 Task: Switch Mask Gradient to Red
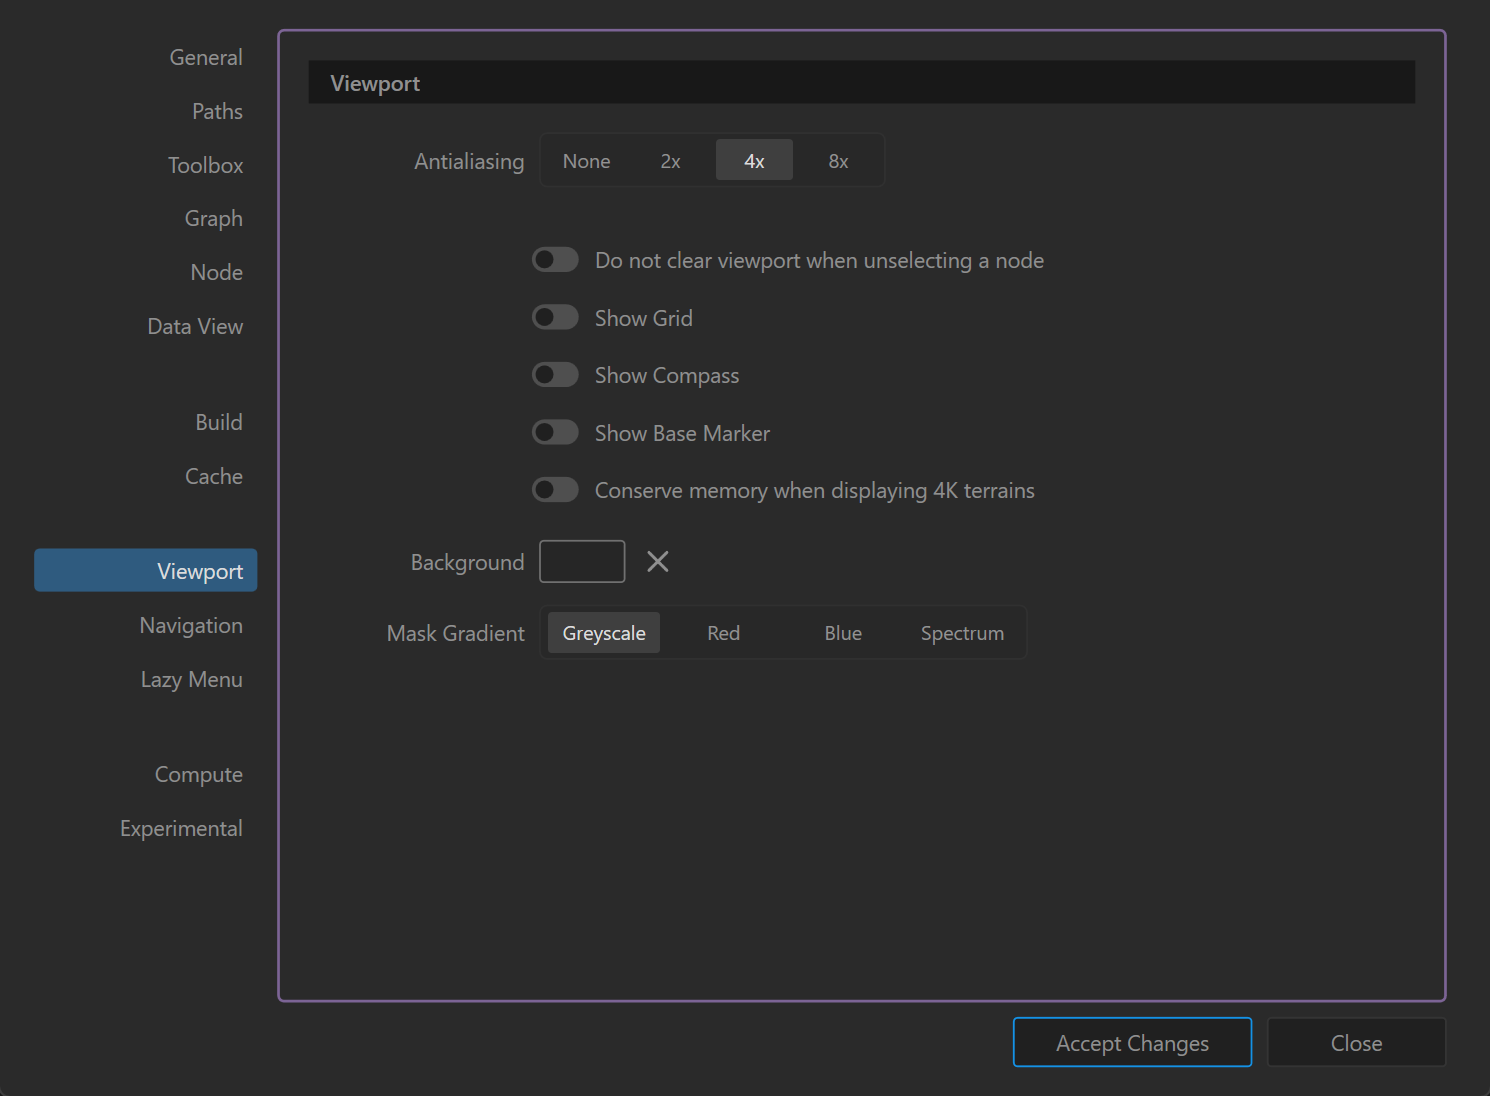tap(723, 633)
